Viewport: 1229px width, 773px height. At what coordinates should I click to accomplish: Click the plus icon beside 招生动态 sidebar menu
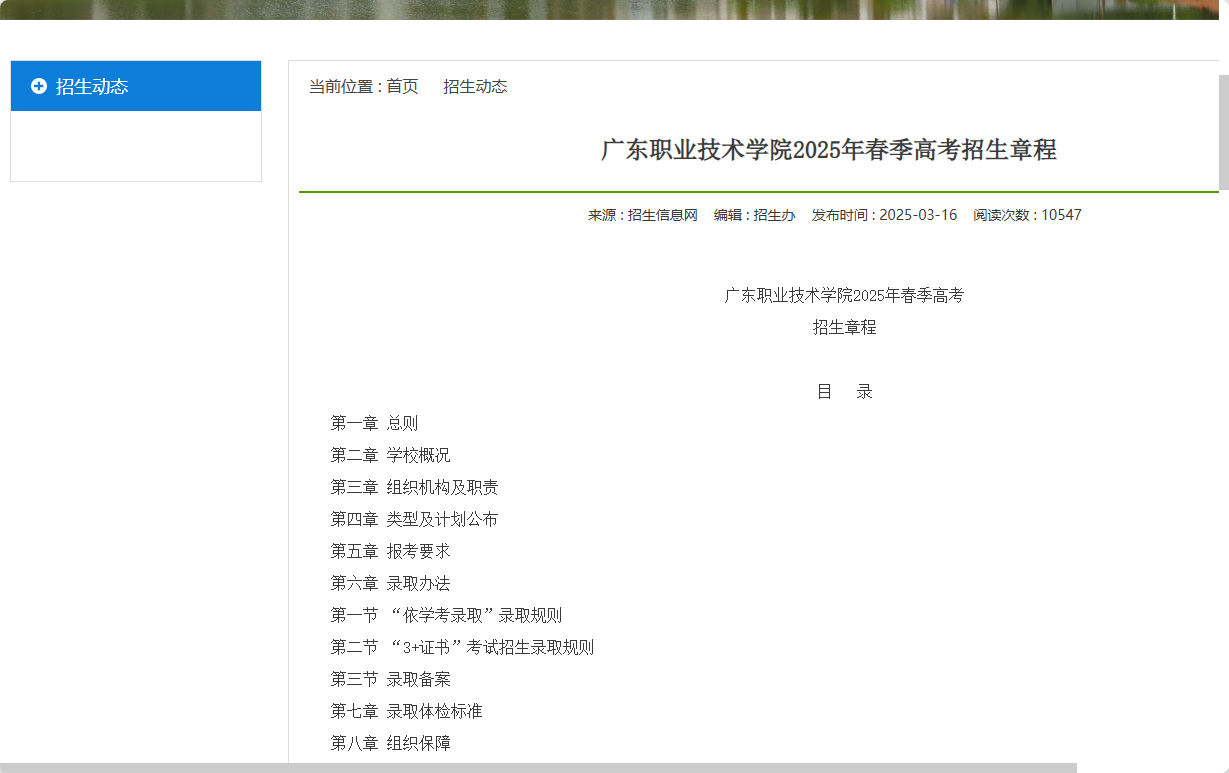pos(37,86)
